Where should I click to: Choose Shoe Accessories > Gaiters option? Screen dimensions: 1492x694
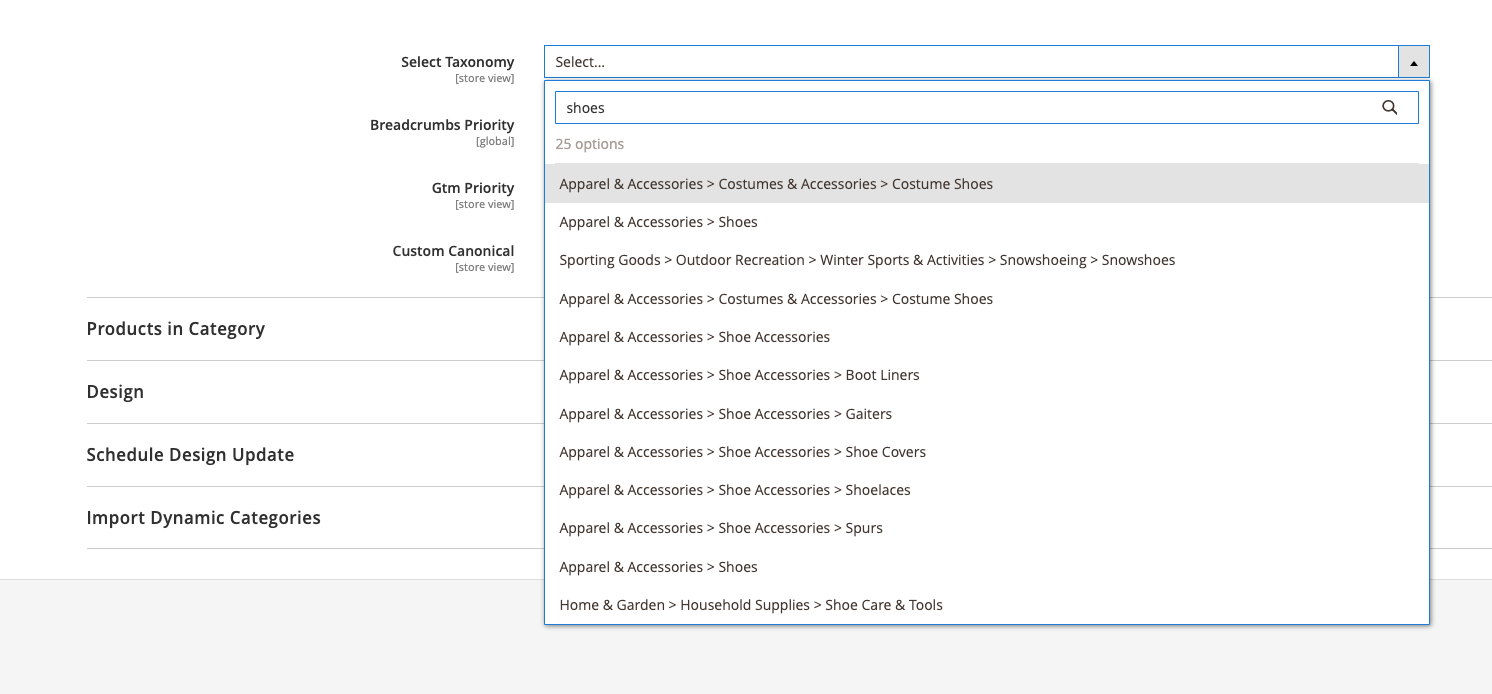tap(725, 414)
